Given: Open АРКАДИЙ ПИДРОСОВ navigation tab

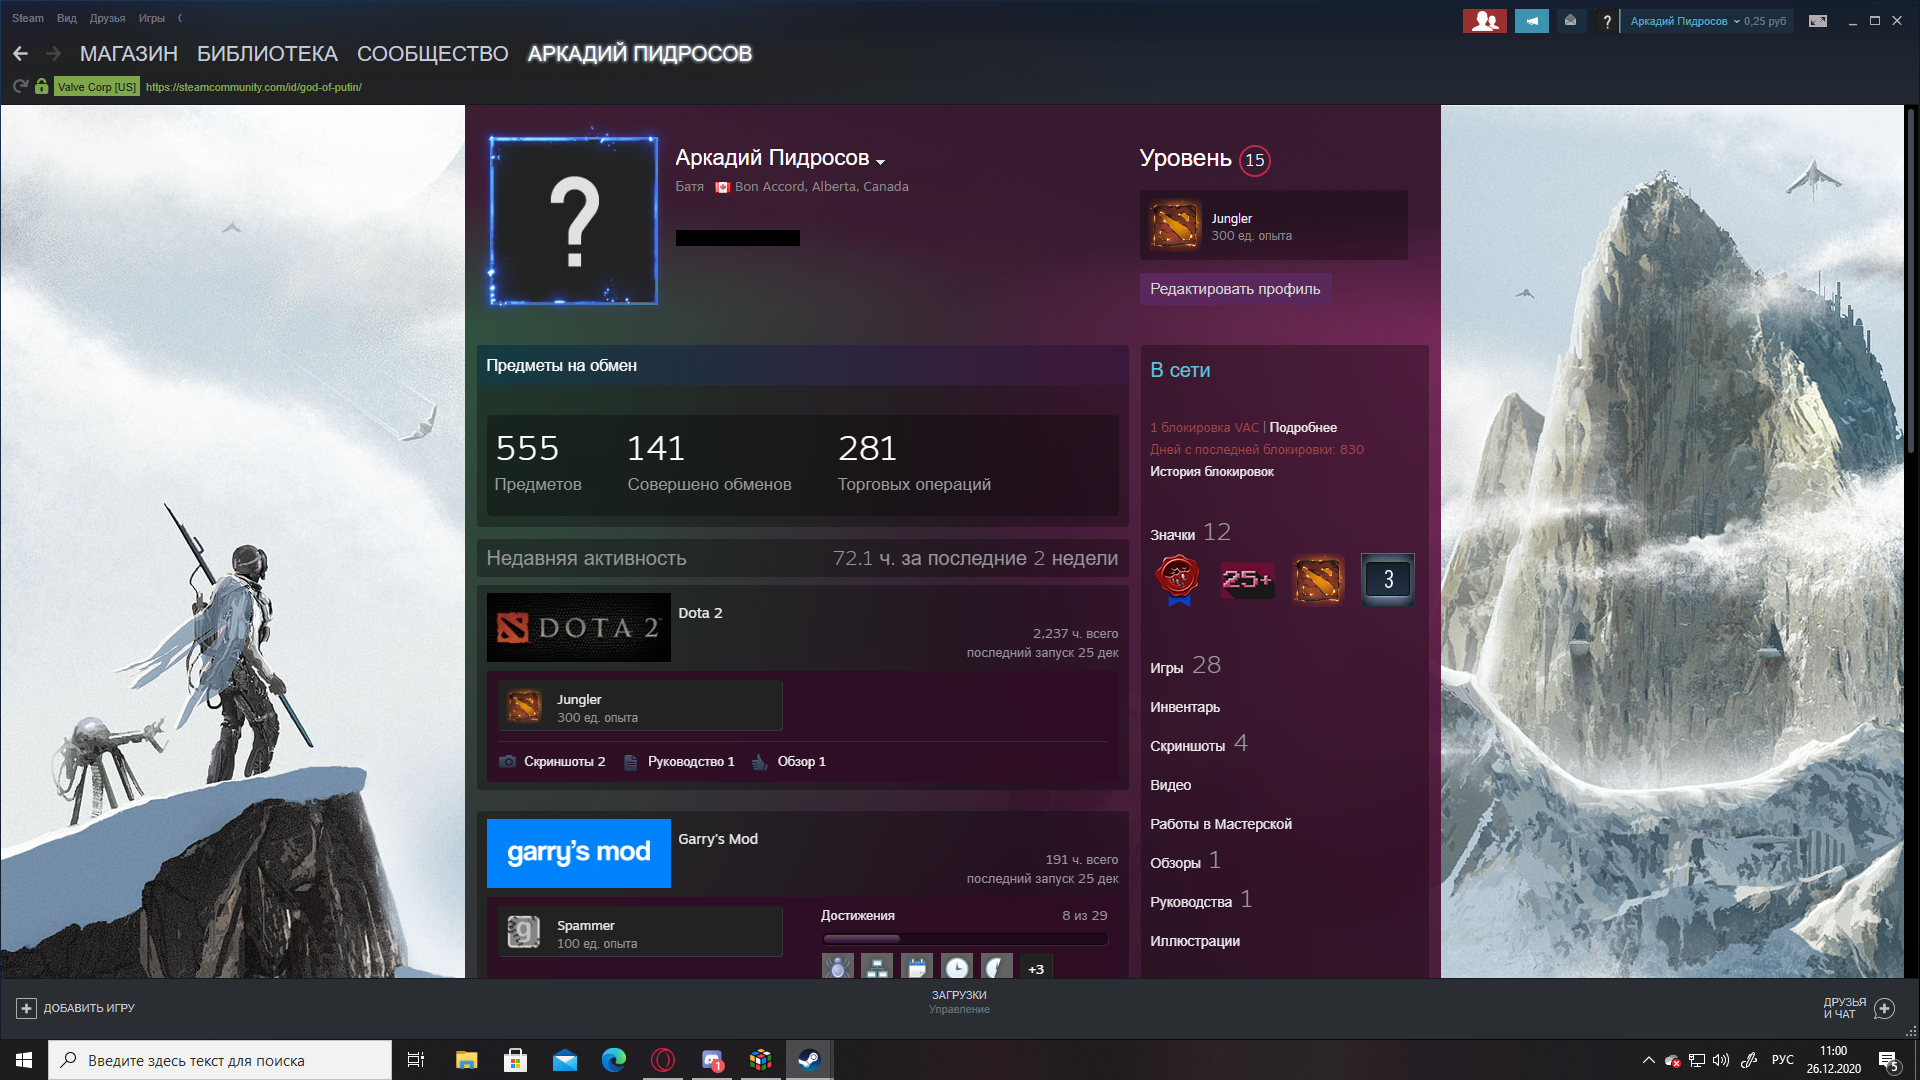Looking at the screenshot, I should point(640,54).
